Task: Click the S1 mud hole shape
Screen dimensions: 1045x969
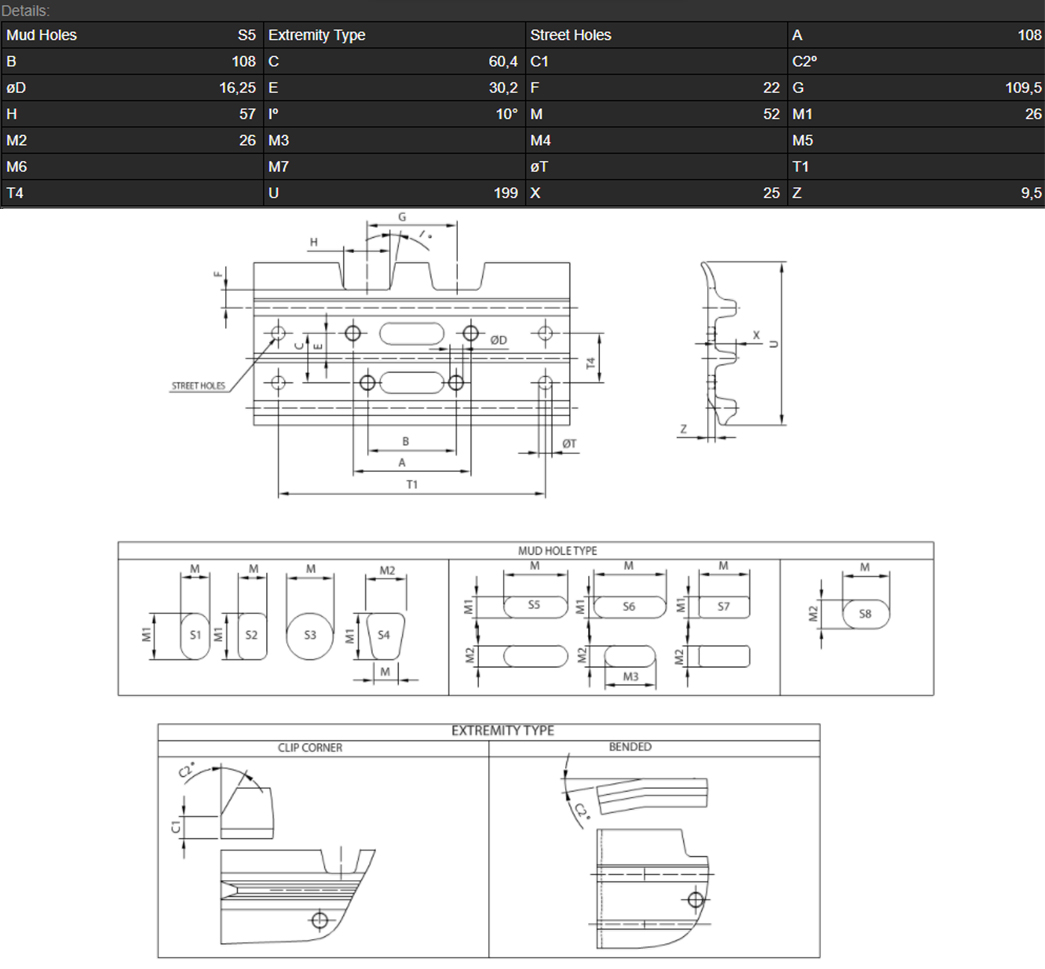Action: (x=195, y=635)
